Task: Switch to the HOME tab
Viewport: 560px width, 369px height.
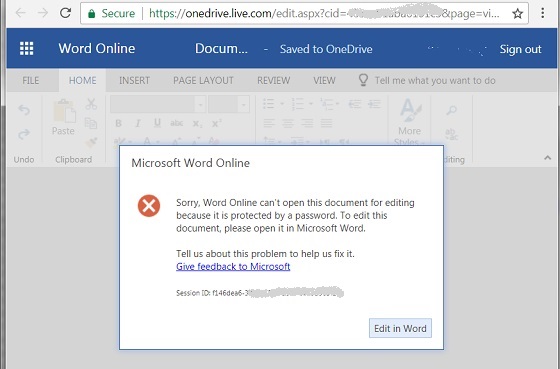Action: tap(82, 80)
